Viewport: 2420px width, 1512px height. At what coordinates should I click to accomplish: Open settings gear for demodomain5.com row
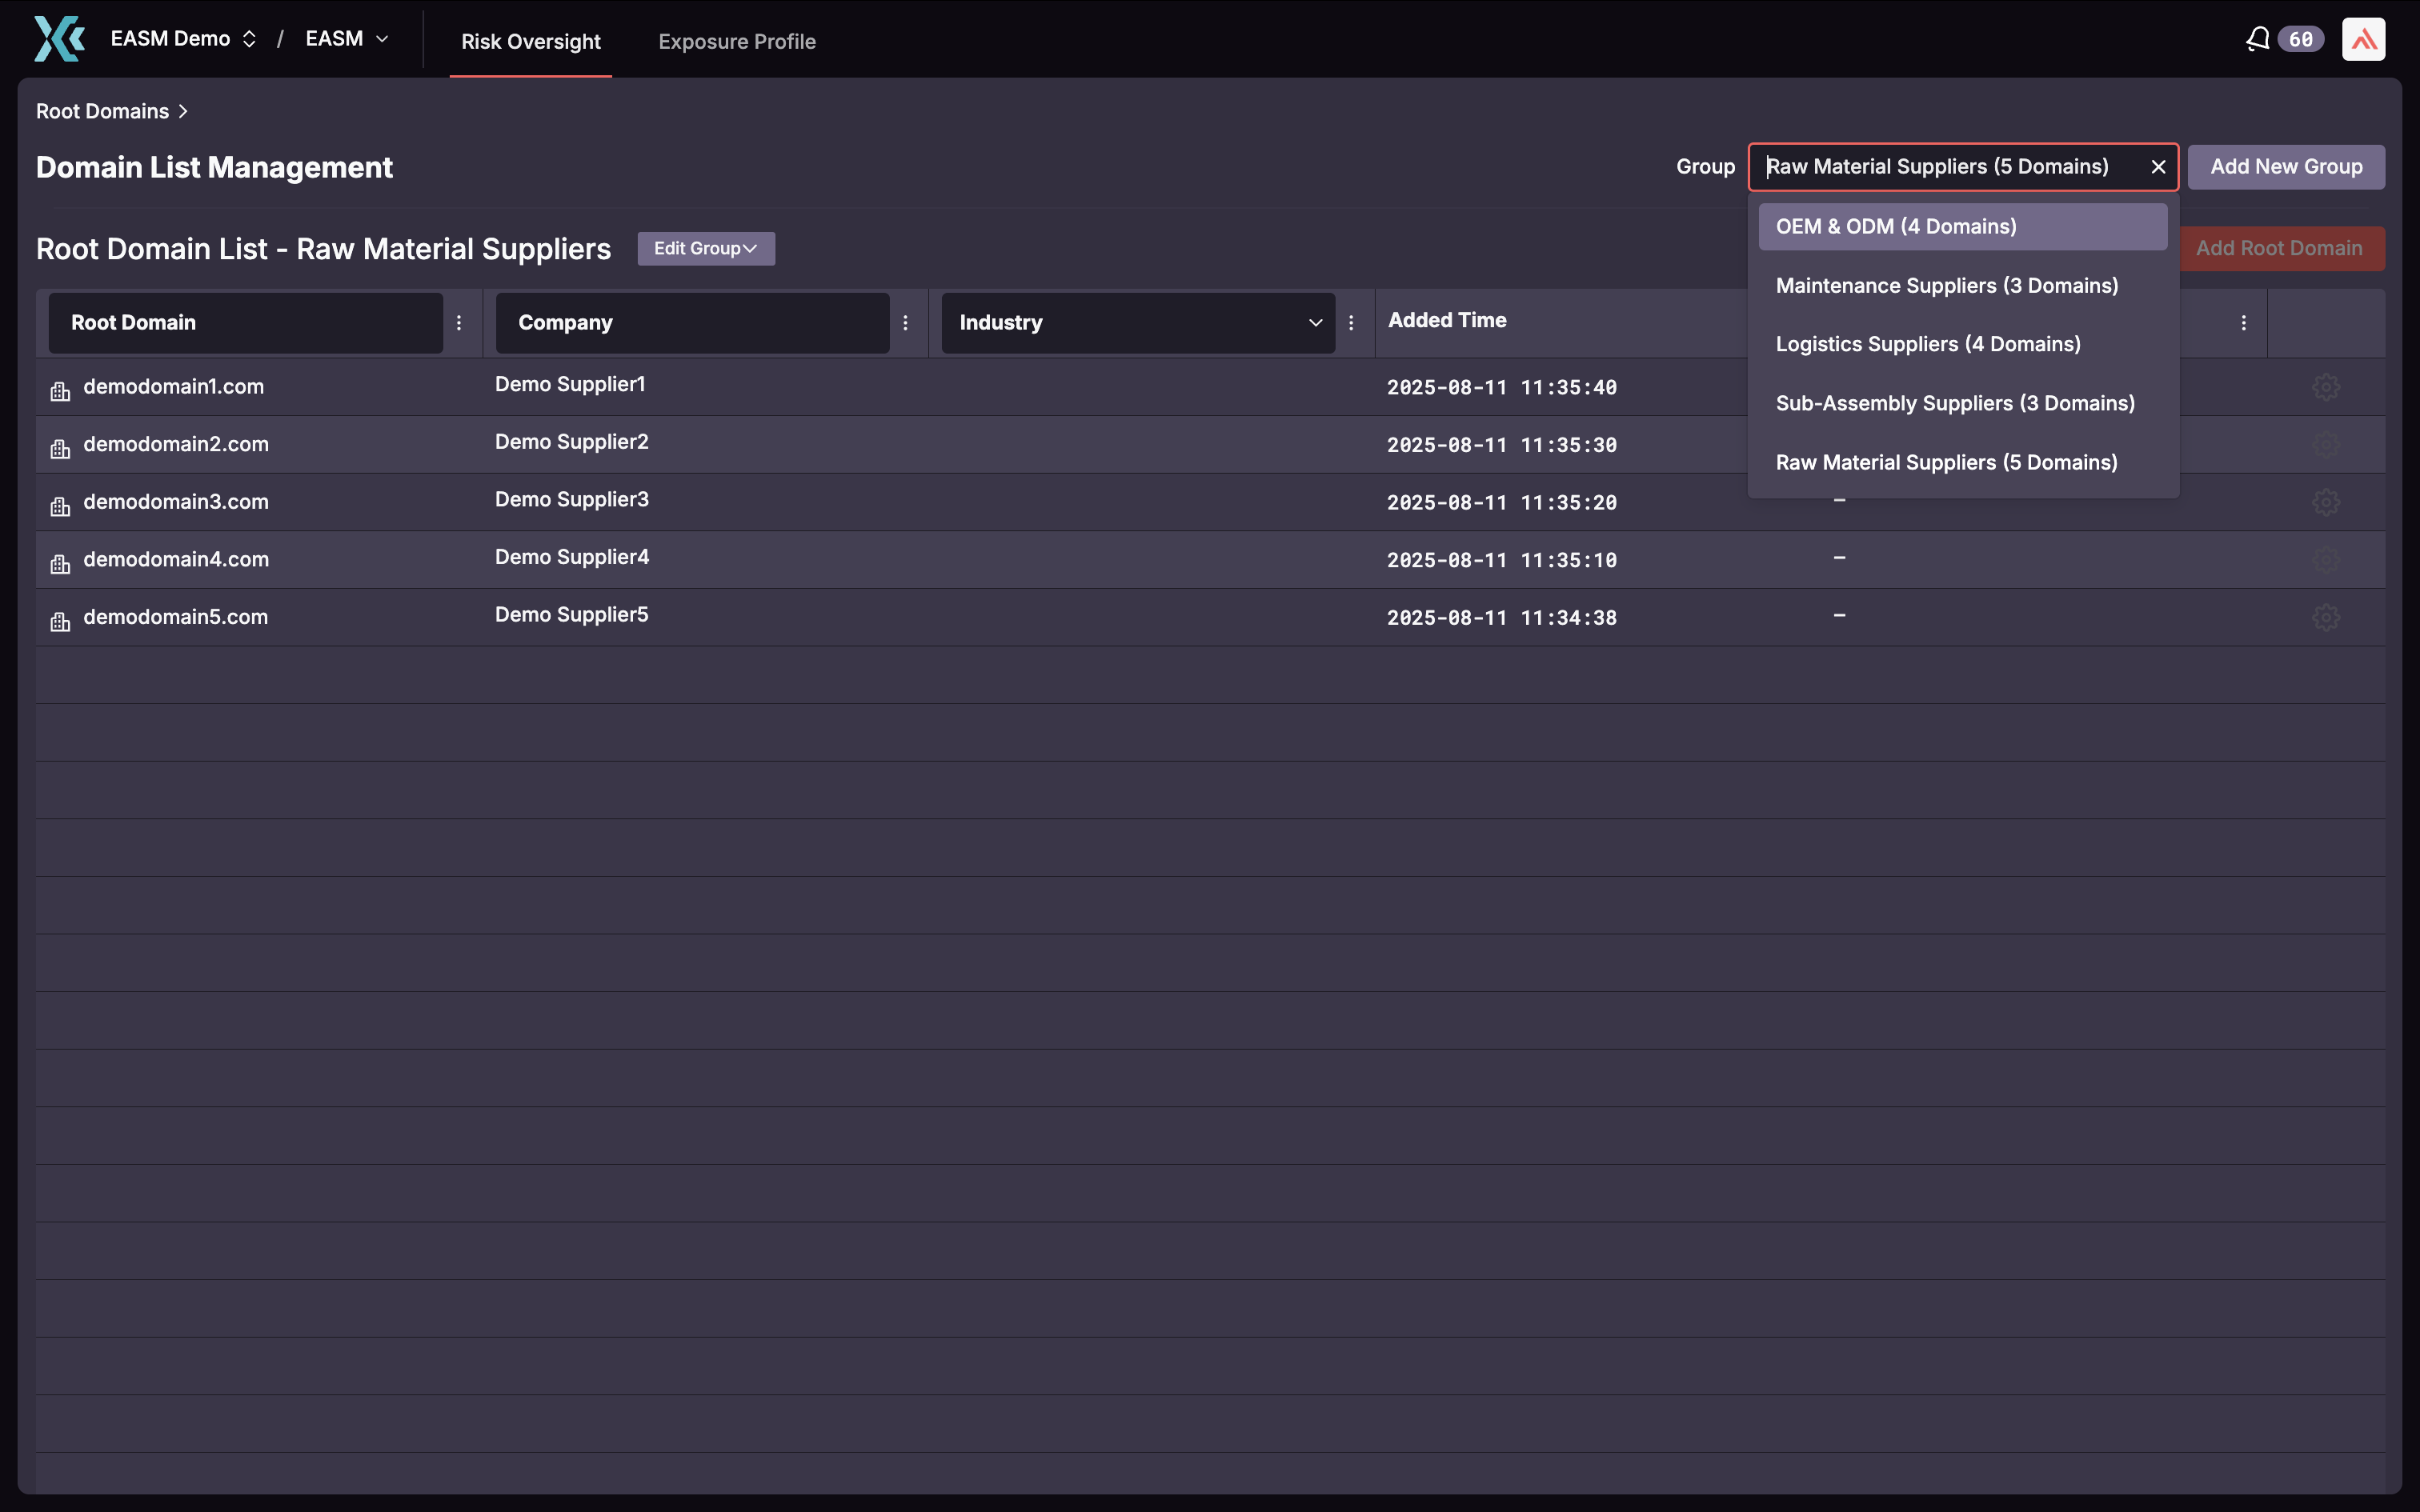pos(2325,617)
